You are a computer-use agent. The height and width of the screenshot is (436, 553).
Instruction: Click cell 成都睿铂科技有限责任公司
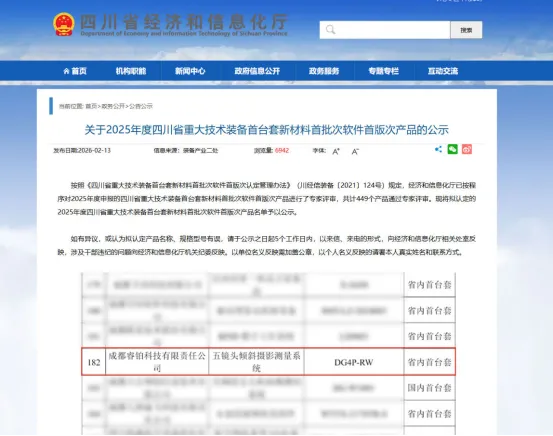pyautogui.click(x=157, y=362)
